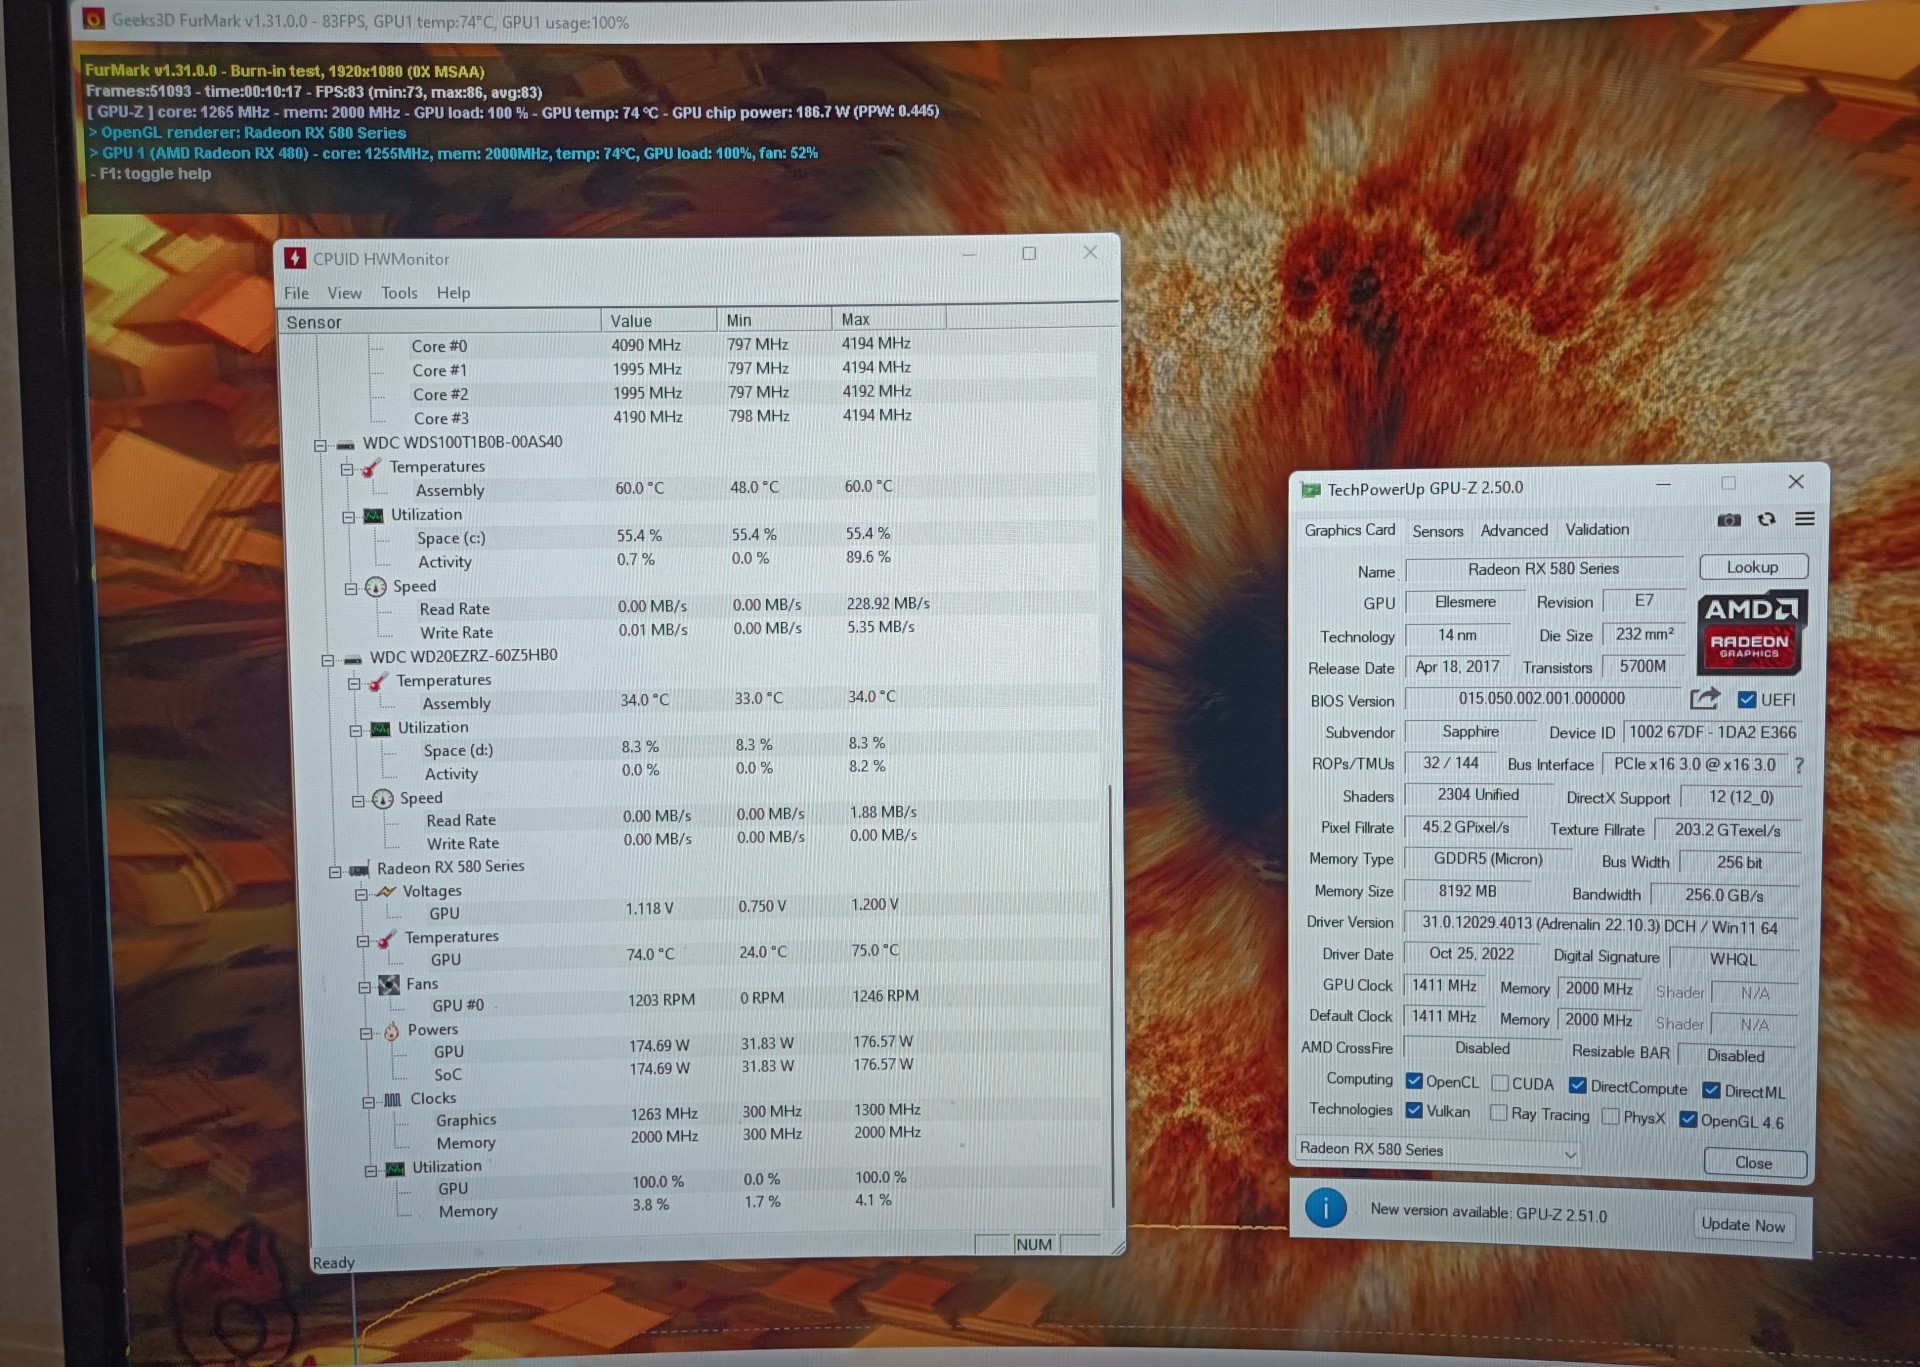
Task: Collapse the WDC WDS100T1B0B-00AS40 tree node
Action: 320,446
